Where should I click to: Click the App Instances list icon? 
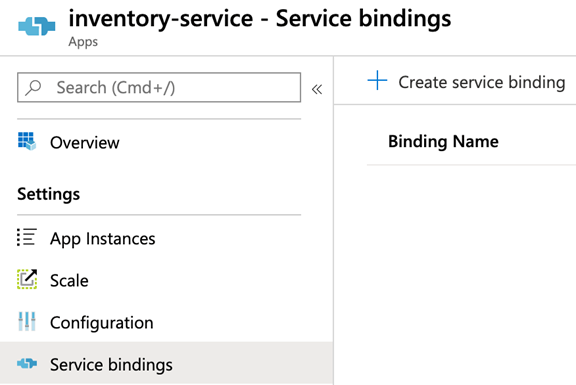click(27, 237)
